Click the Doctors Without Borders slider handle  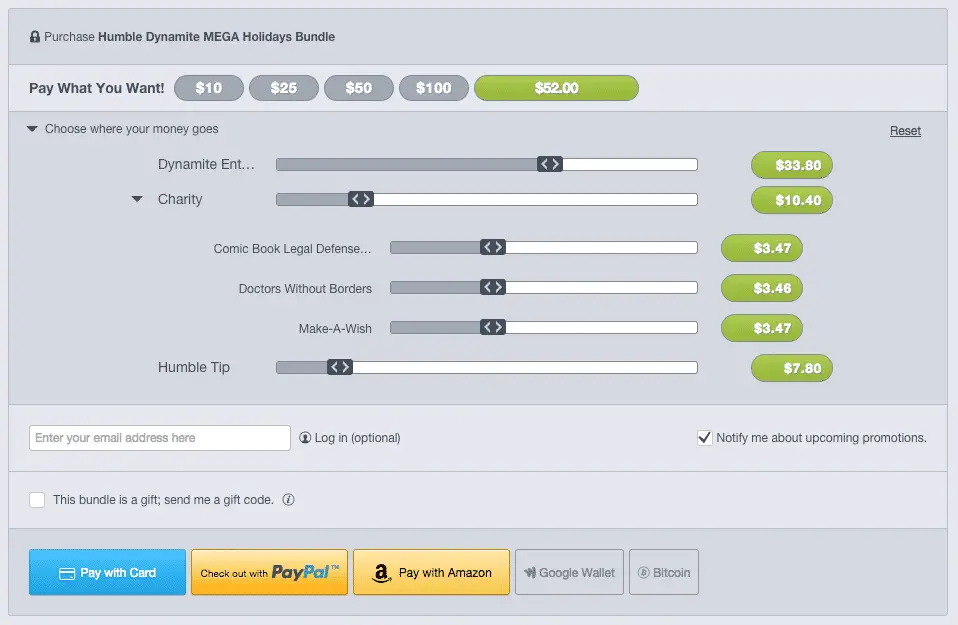click(493, 287)
